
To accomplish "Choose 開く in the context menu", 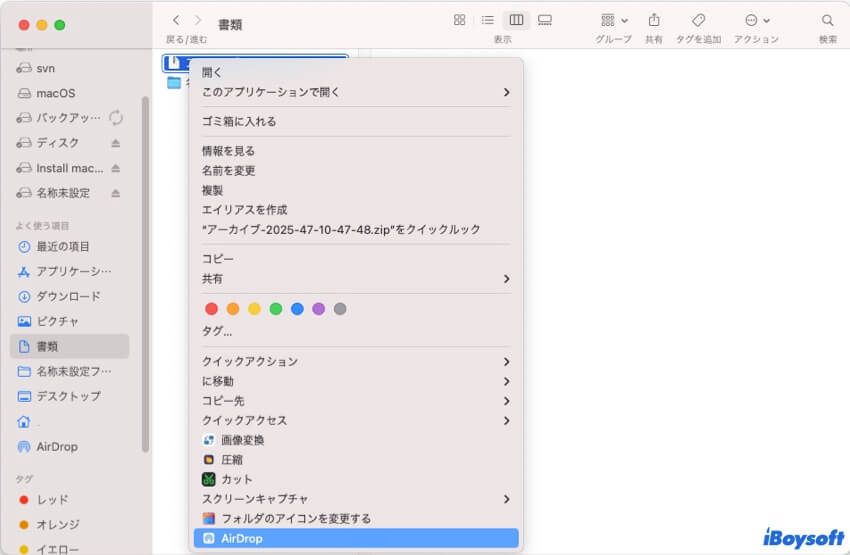I will tap(356, 73).
